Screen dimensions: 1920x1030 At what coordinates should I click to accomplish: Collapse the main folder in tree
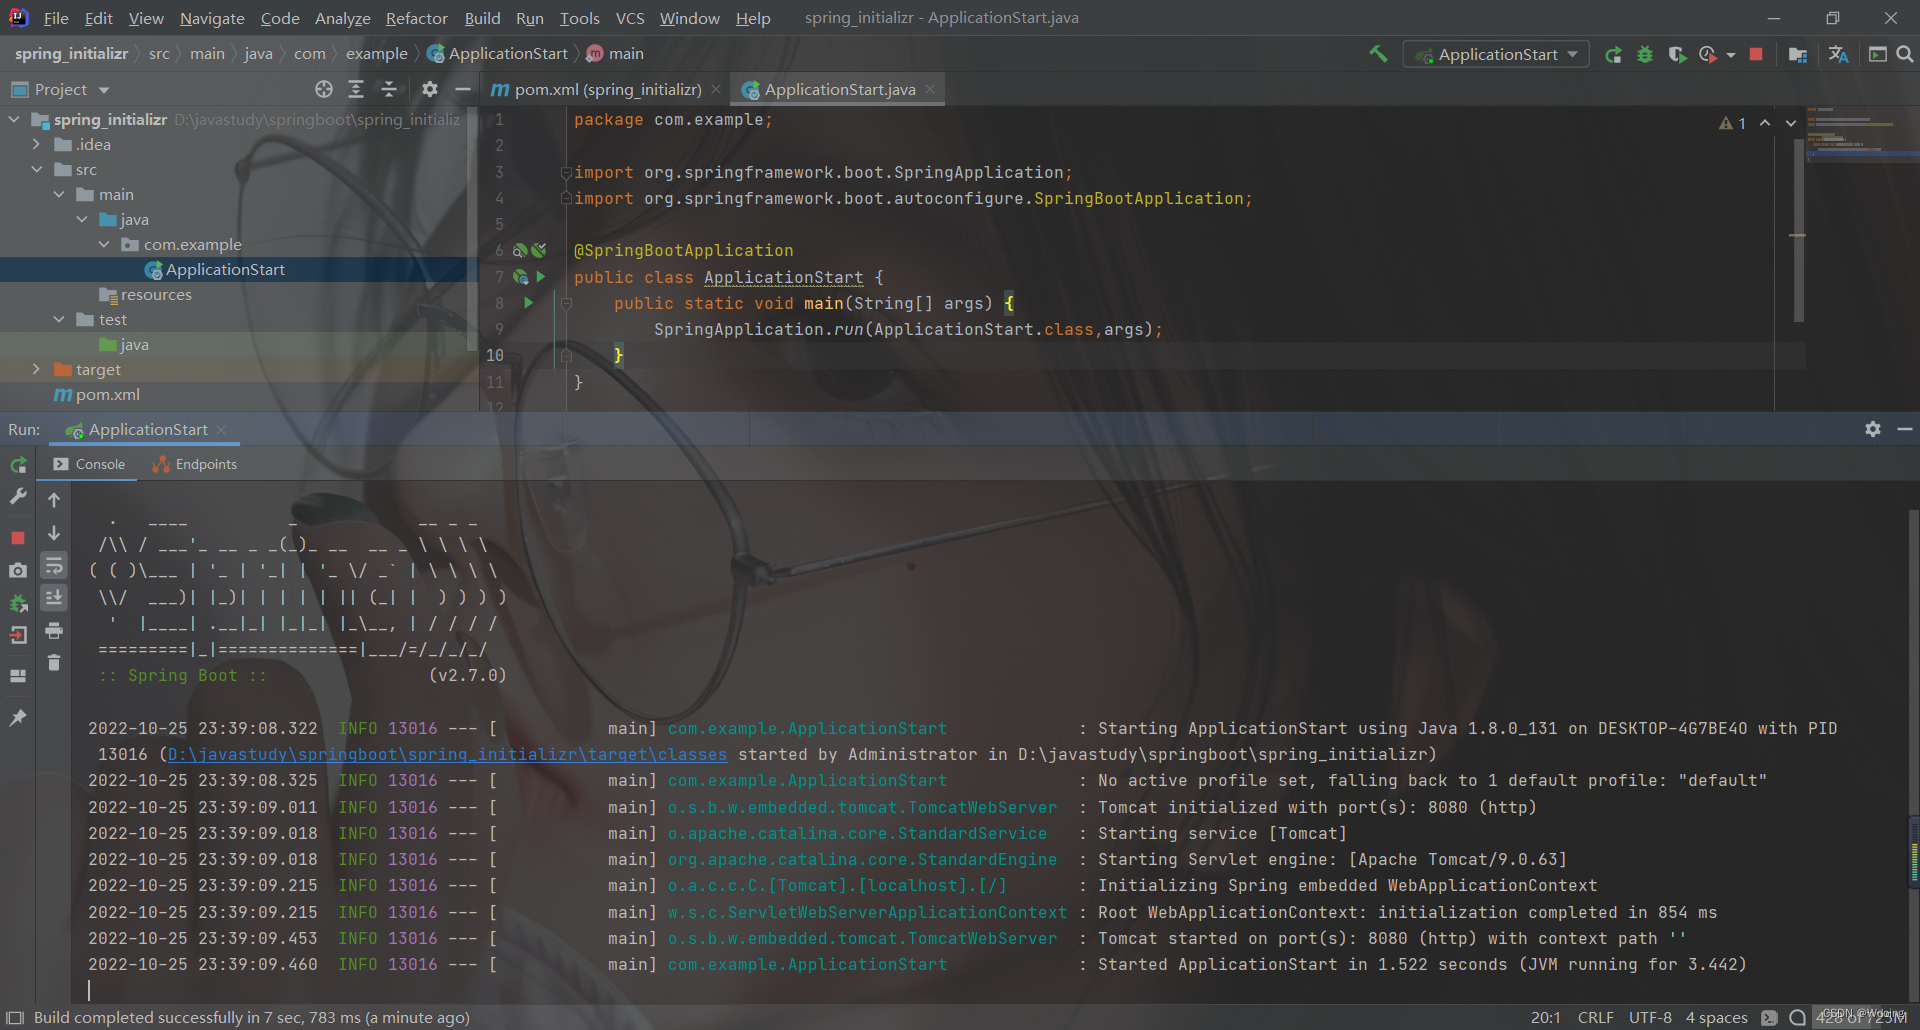59,194
